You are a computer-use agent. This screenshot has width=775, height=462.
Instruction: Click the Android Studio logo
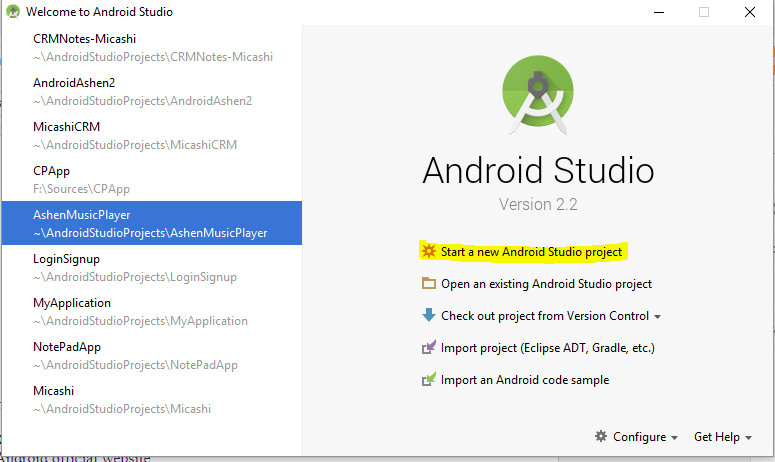click(x=538, y=95)
